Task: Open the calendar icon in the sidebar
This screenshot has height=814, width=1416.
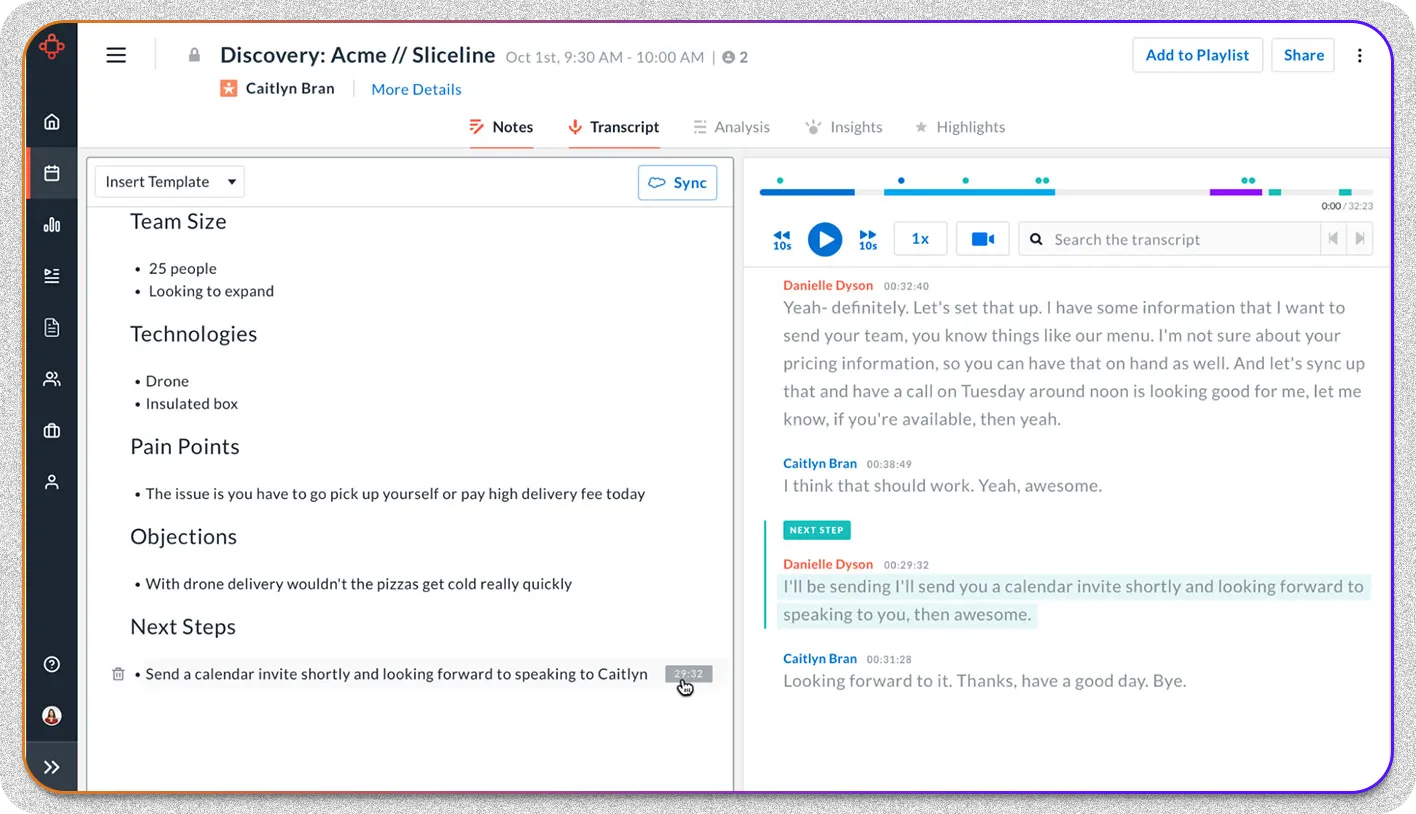Action: tap(52, 173)
